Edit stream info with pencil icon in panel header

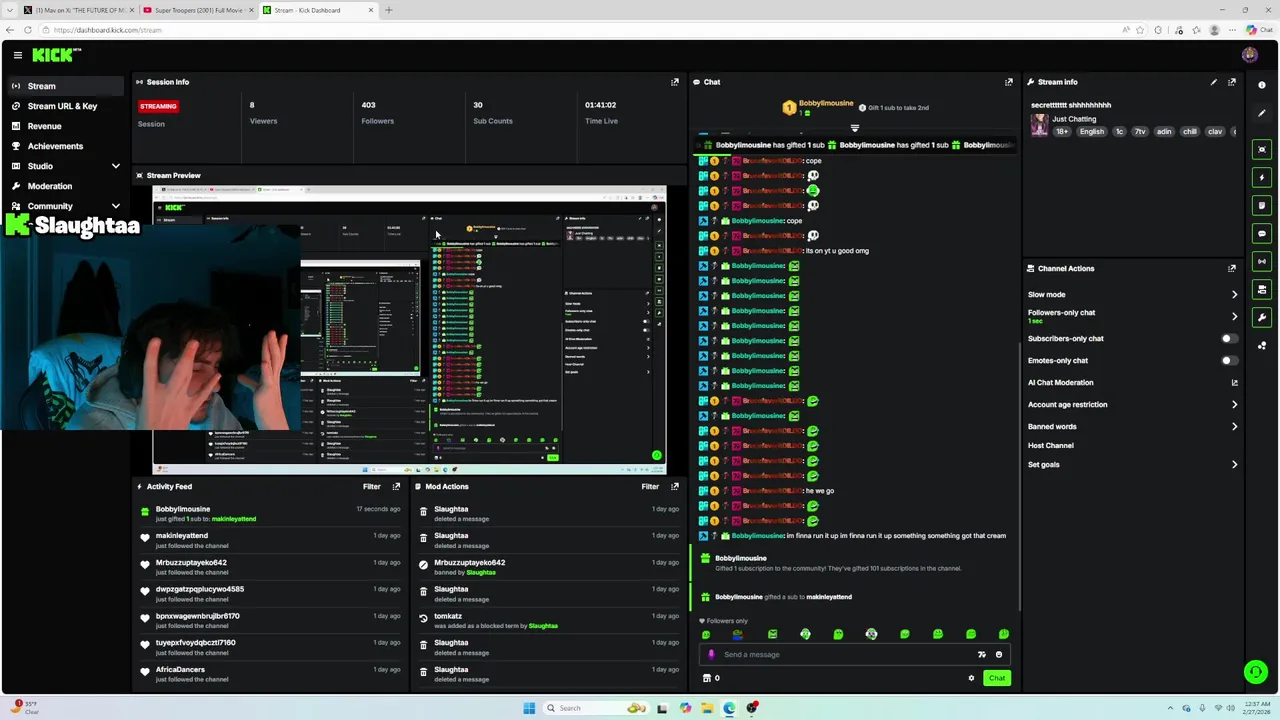click(1214, 82)
